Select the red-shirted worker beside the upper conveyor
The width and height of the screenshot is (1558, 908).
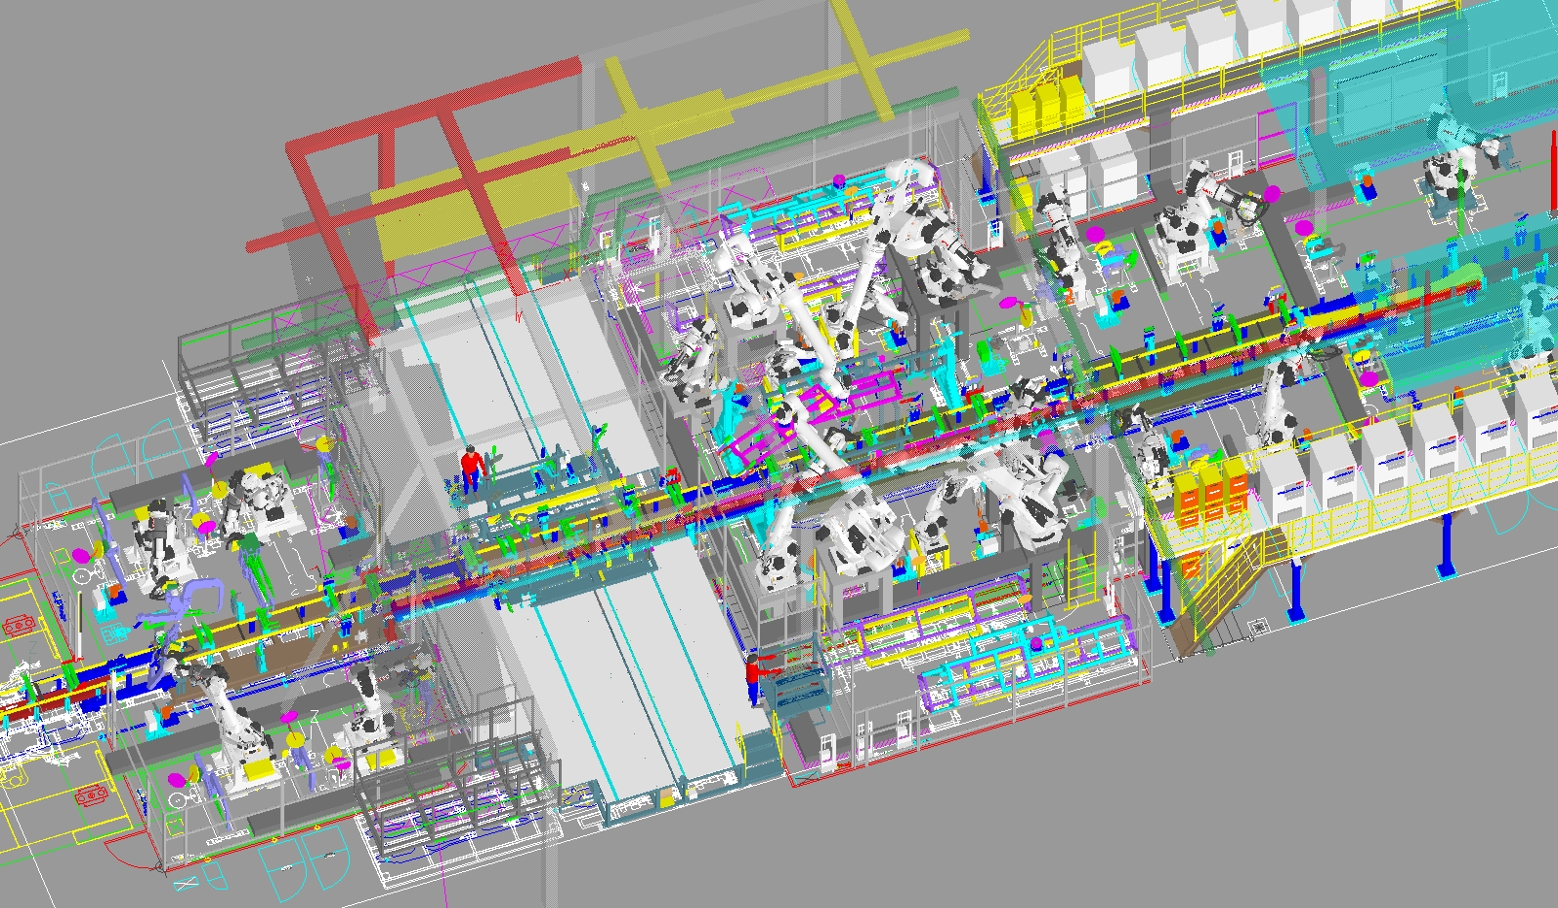coord(472,466)
